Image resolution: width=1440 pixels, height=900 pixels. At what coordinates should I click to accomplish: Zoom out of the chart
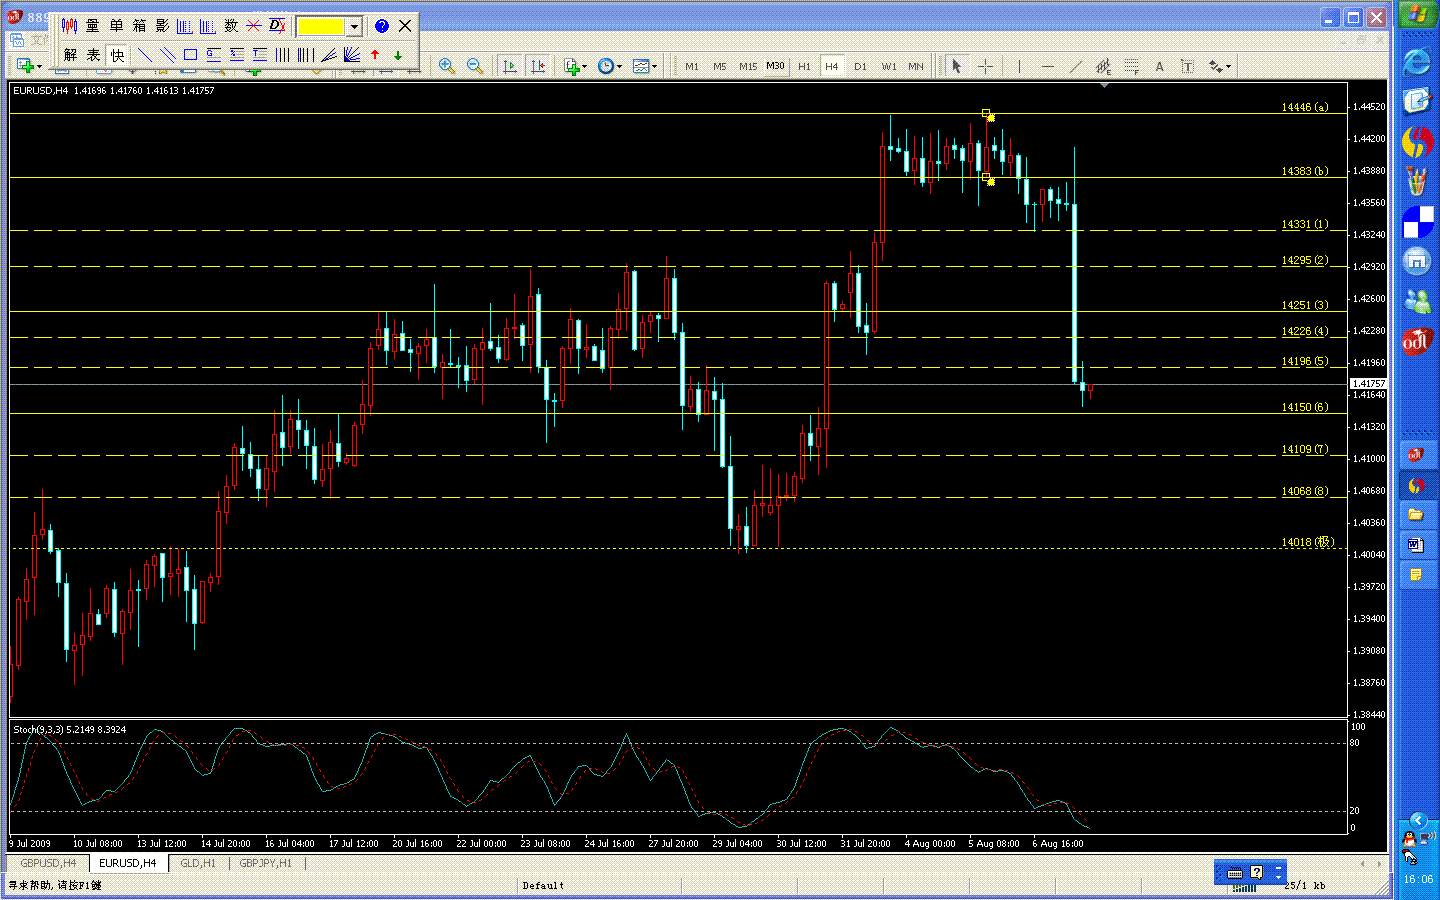(x=475, y=66)
